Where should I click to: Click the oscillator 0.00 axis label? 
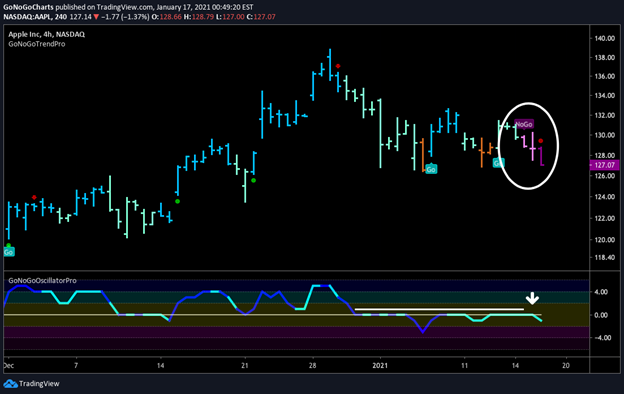click(601, 315)
